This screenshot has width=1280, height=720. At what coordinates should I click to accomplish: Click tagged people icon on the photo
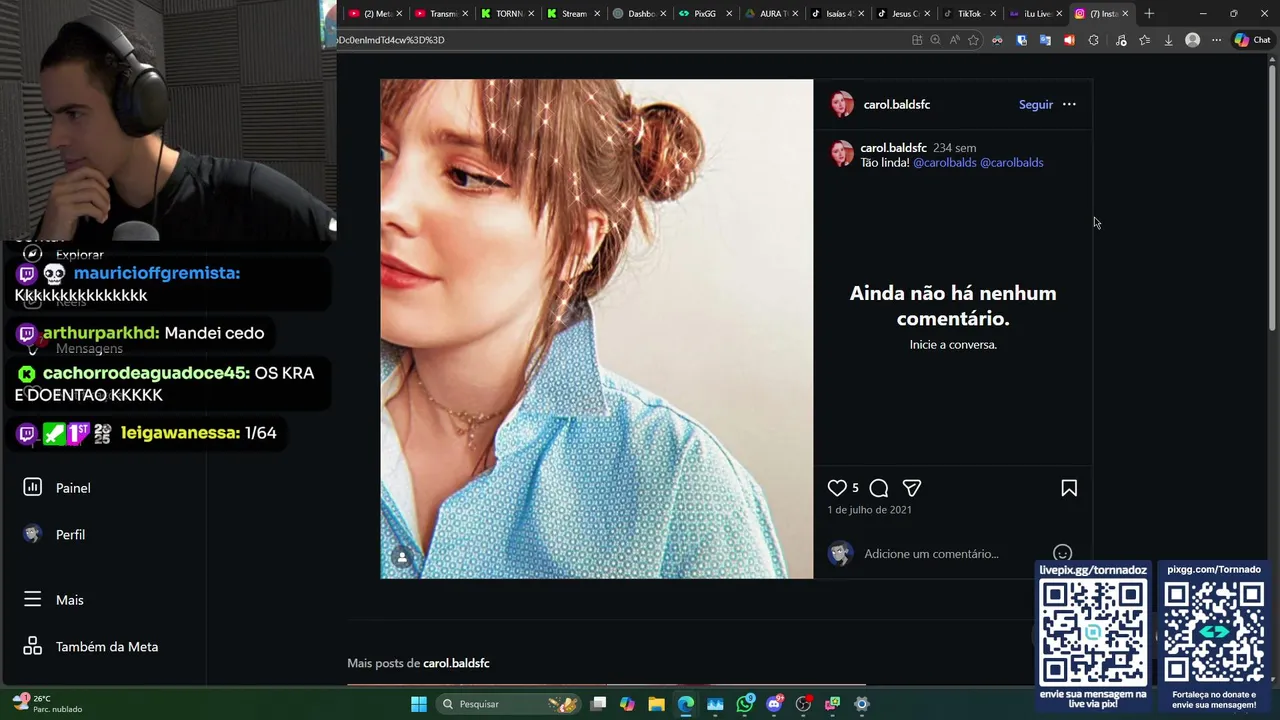pos(402,558)
